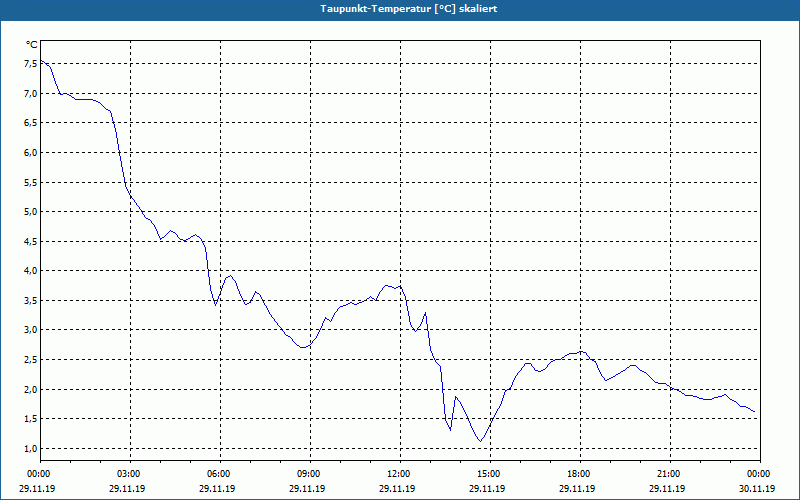Click the '30.11.19' date label
800x500 pixels.
pos(757,488)
